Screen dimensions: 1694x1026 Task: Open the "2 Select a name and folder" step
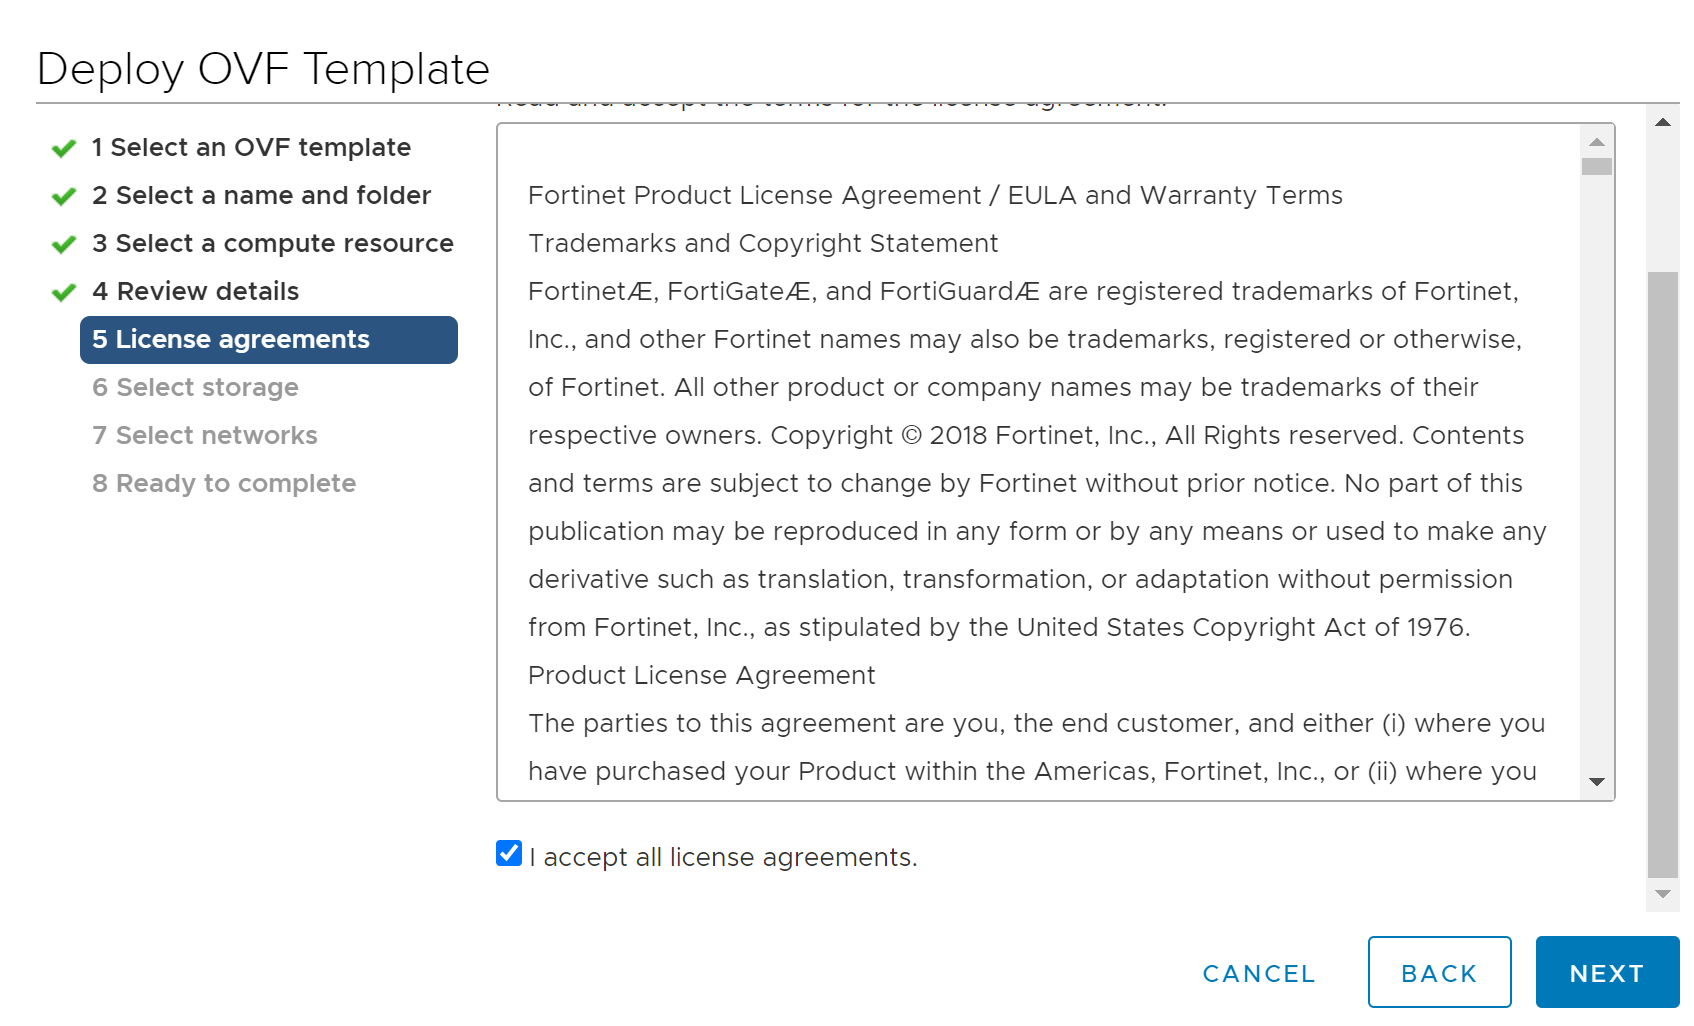point(261,194)
